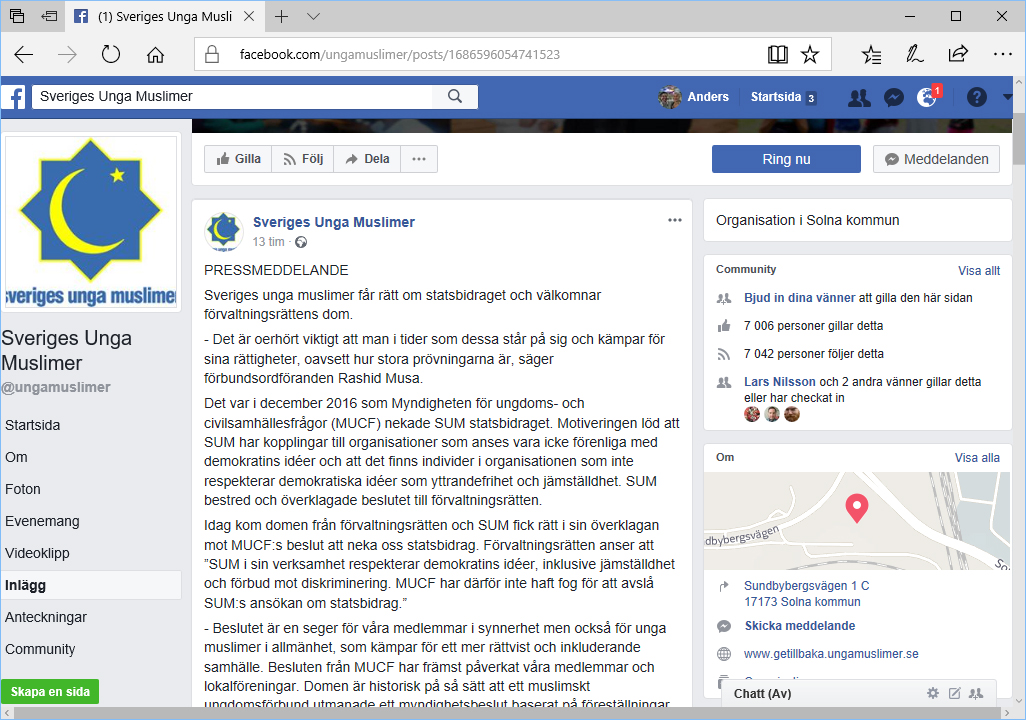Click the Skapa en sida button
This screenshot has height=720, width=1026.
(x=50, y=692)
